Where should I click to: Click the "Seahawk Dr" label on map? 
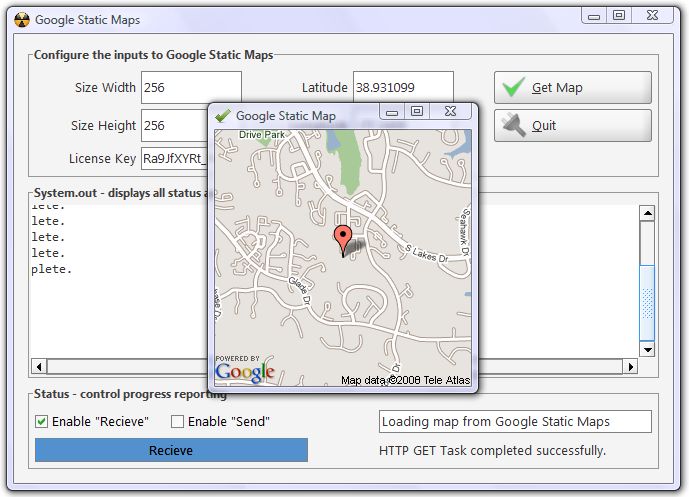pos(464,233)
